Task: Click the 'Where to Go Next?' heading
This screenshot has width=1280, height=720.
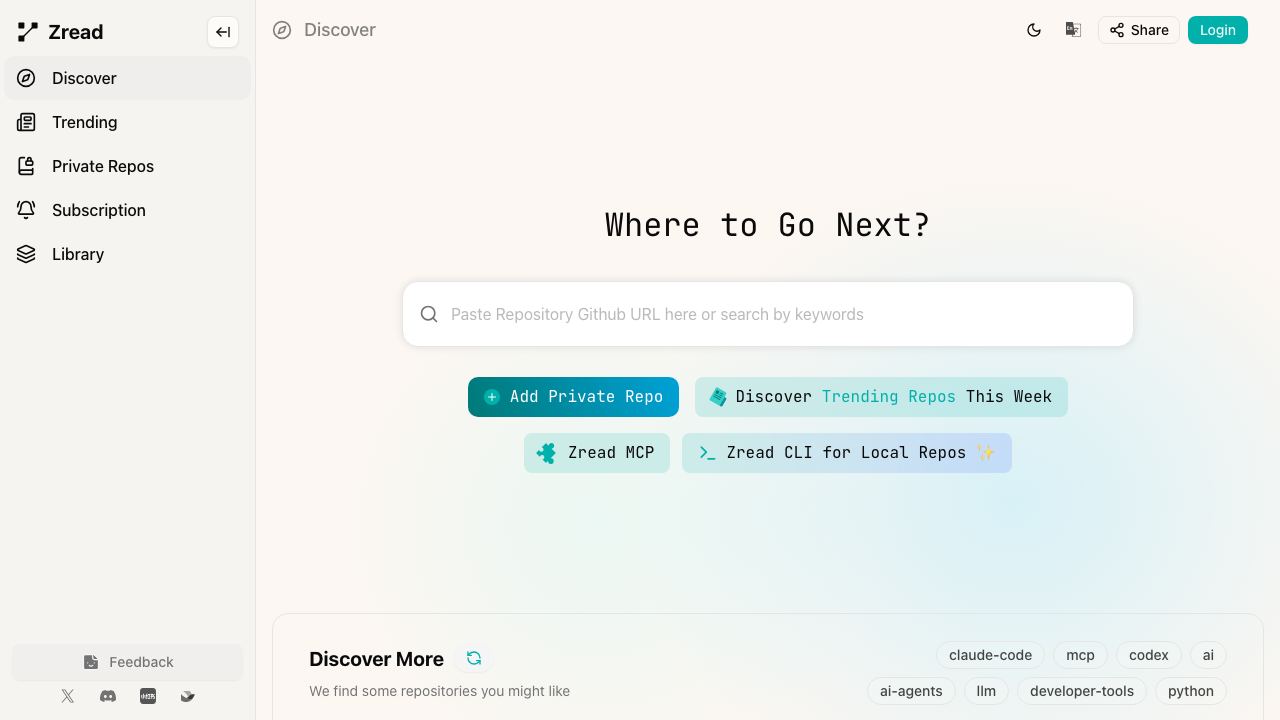Action: [x=768, y=225]
